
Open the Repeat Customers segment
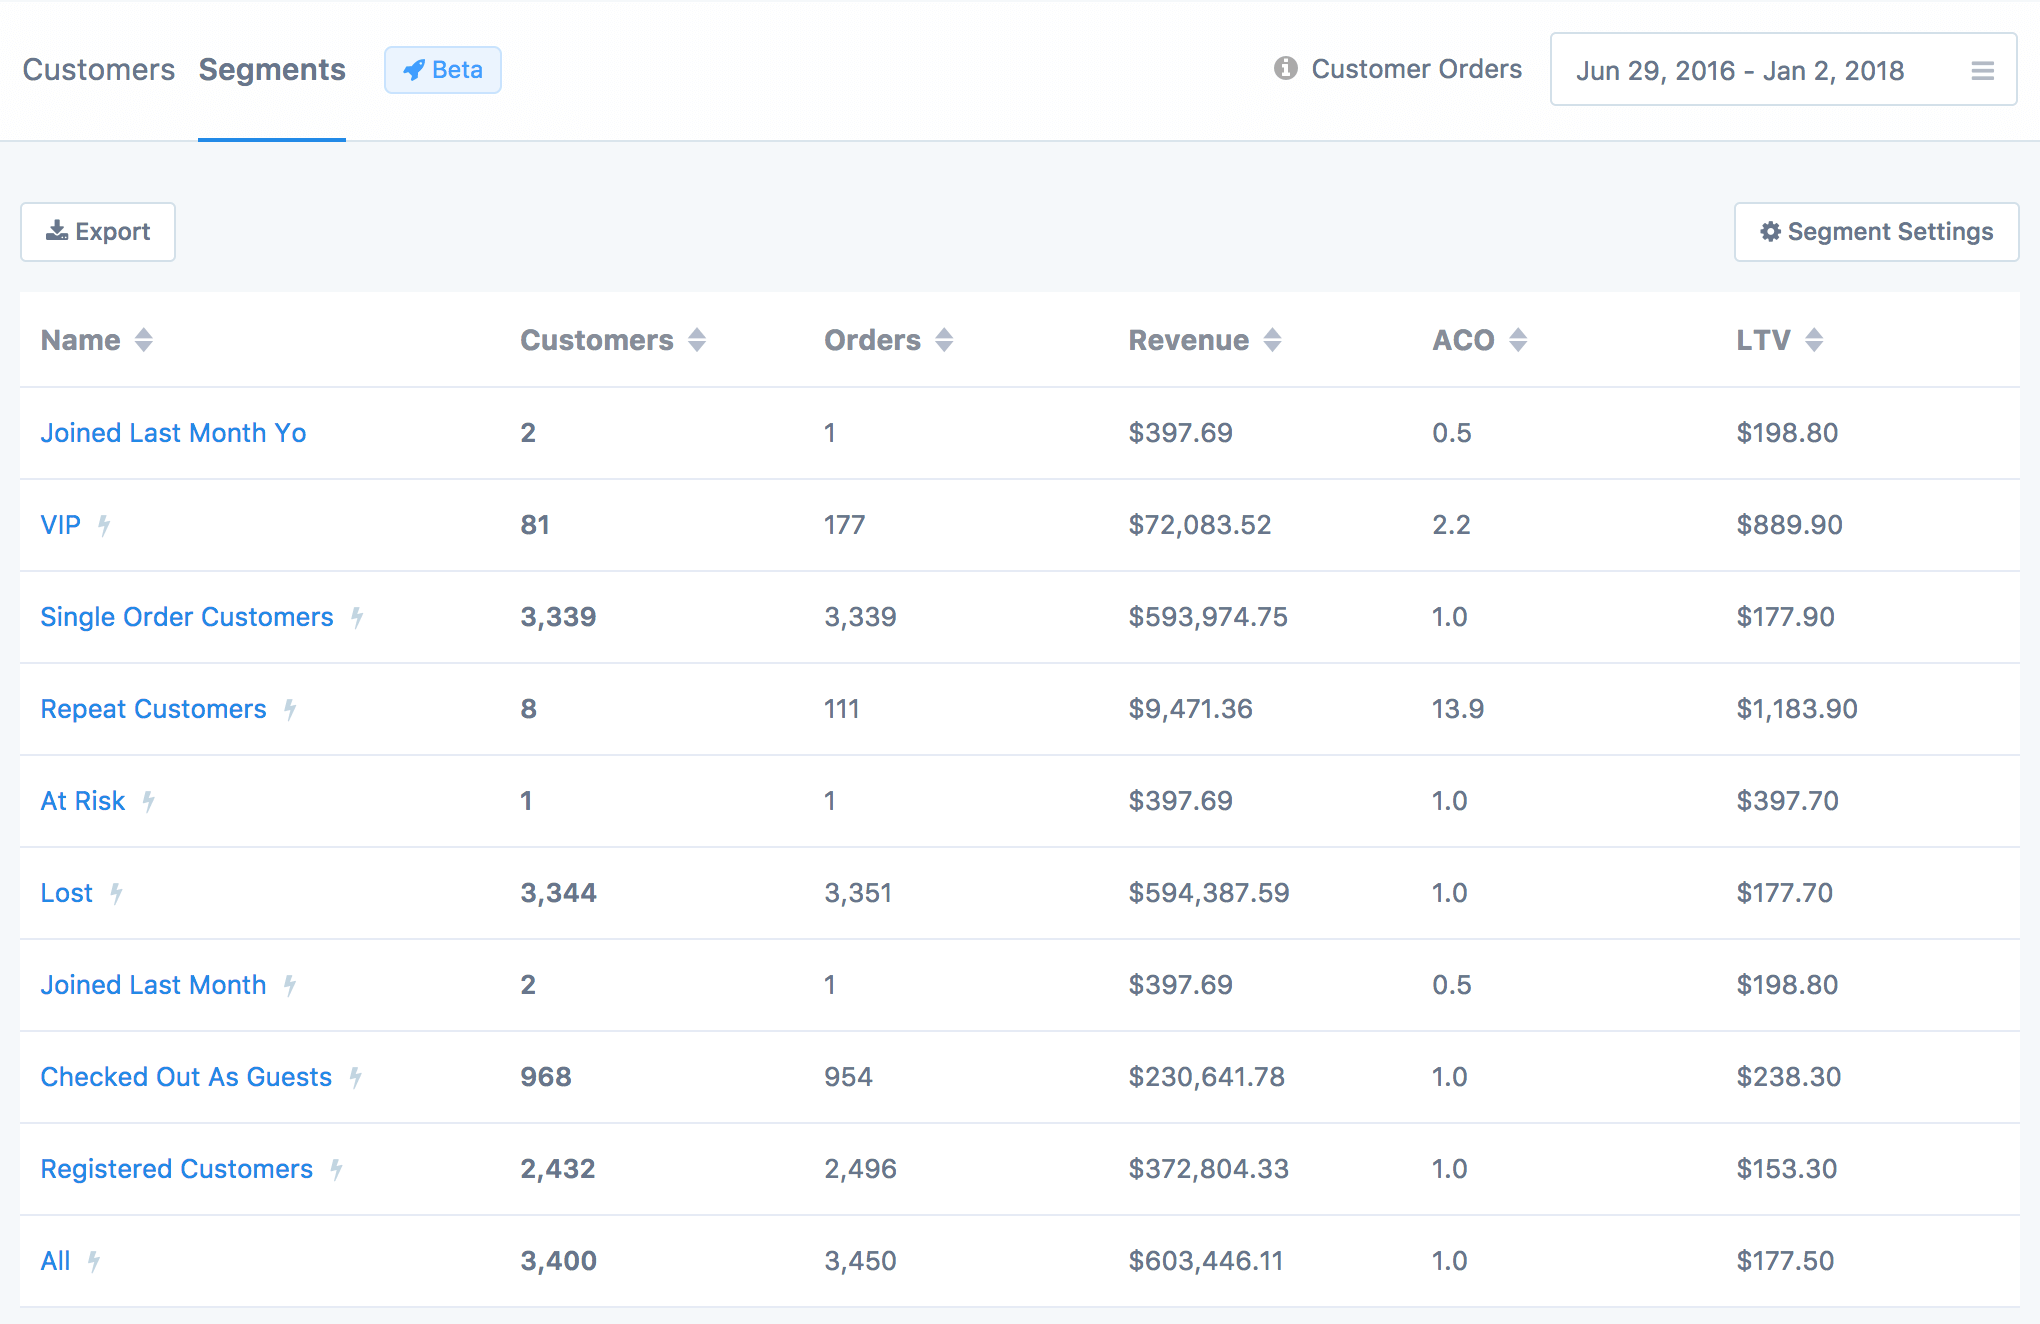click(154, 709)
